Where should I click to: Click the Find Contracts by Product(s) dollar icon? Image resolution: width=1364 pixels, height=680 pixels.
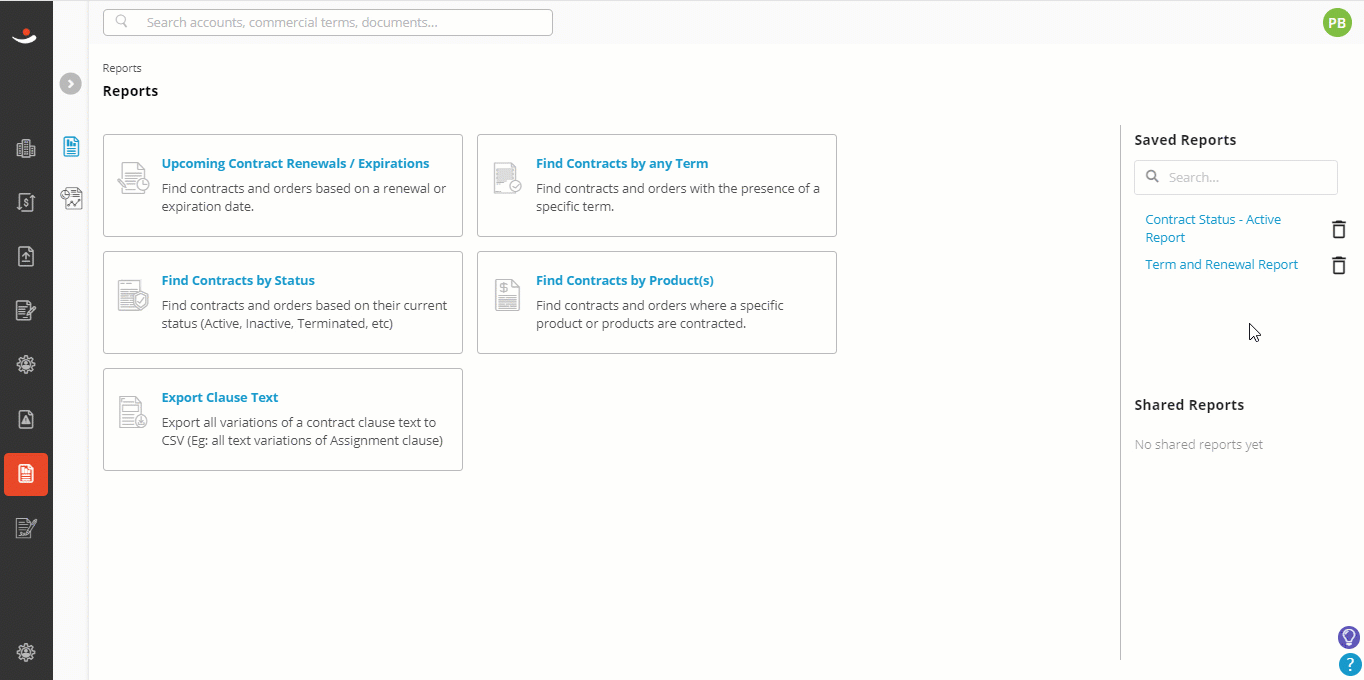(507, 295)
